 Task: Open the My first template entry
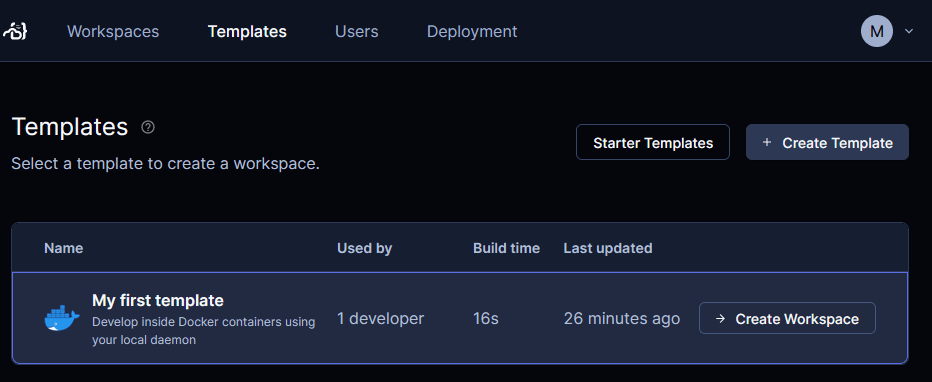pos(158,301)
